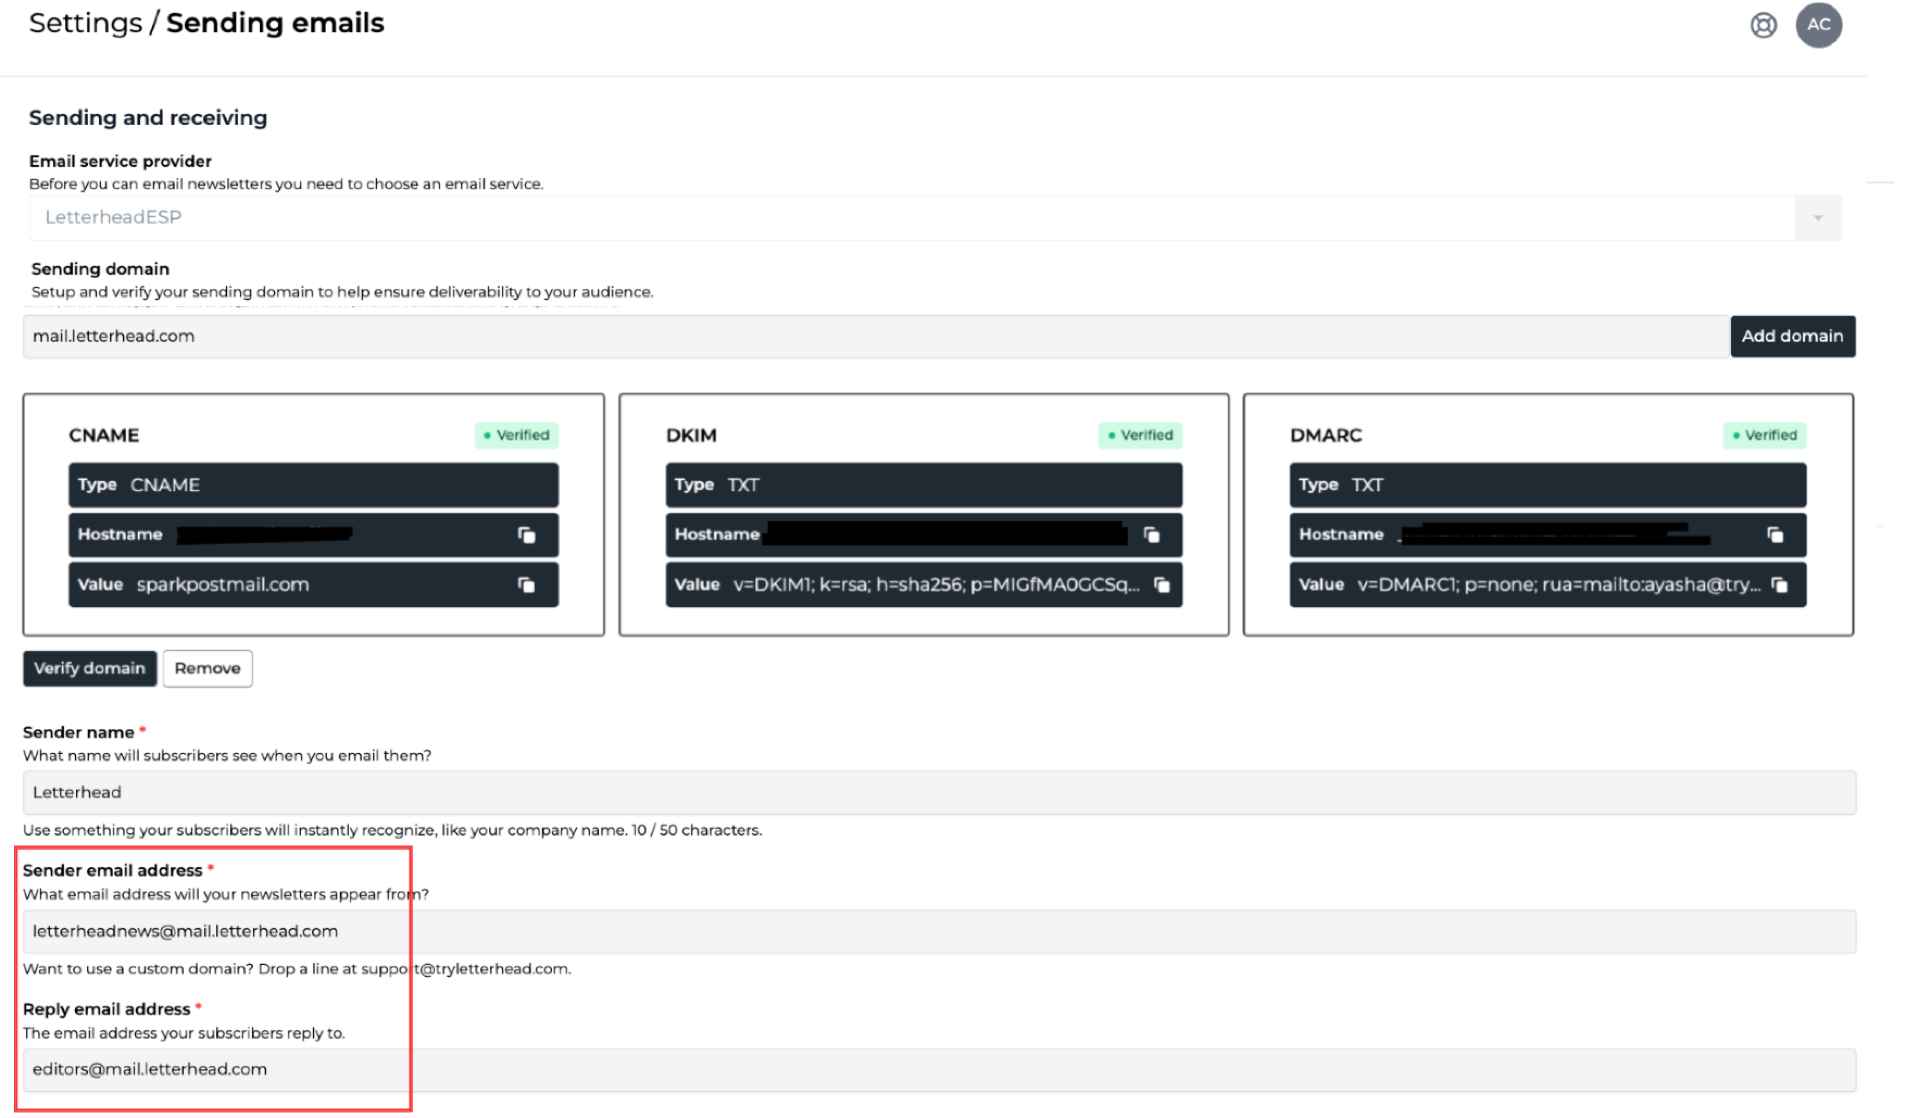This screenshot has width=1906, height=1118.
Task: Open the help support icon
Action: (1763, 25)
